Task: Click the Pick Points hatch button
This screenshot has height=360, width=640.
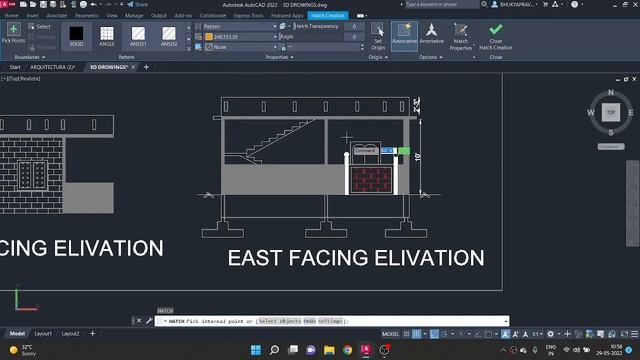Action: pyautogui.click(x=13, y=33)
